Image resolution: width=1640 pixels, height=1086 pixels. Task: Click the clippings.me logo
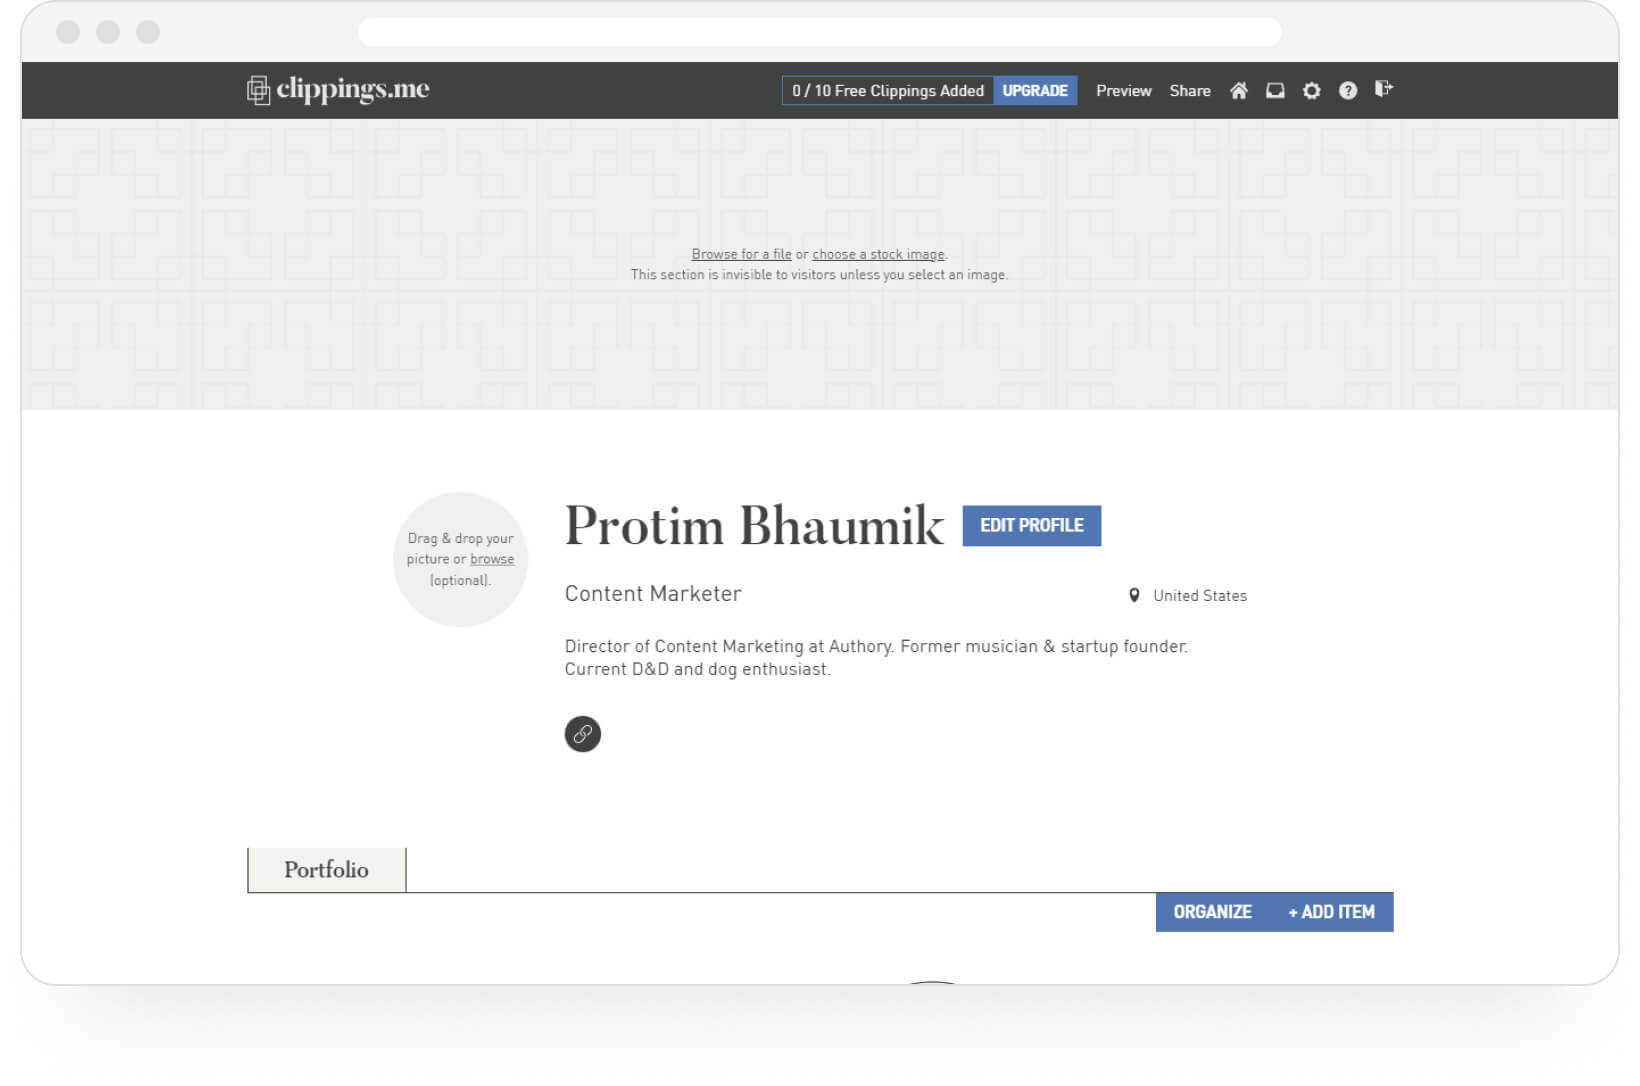click(338, 90)
